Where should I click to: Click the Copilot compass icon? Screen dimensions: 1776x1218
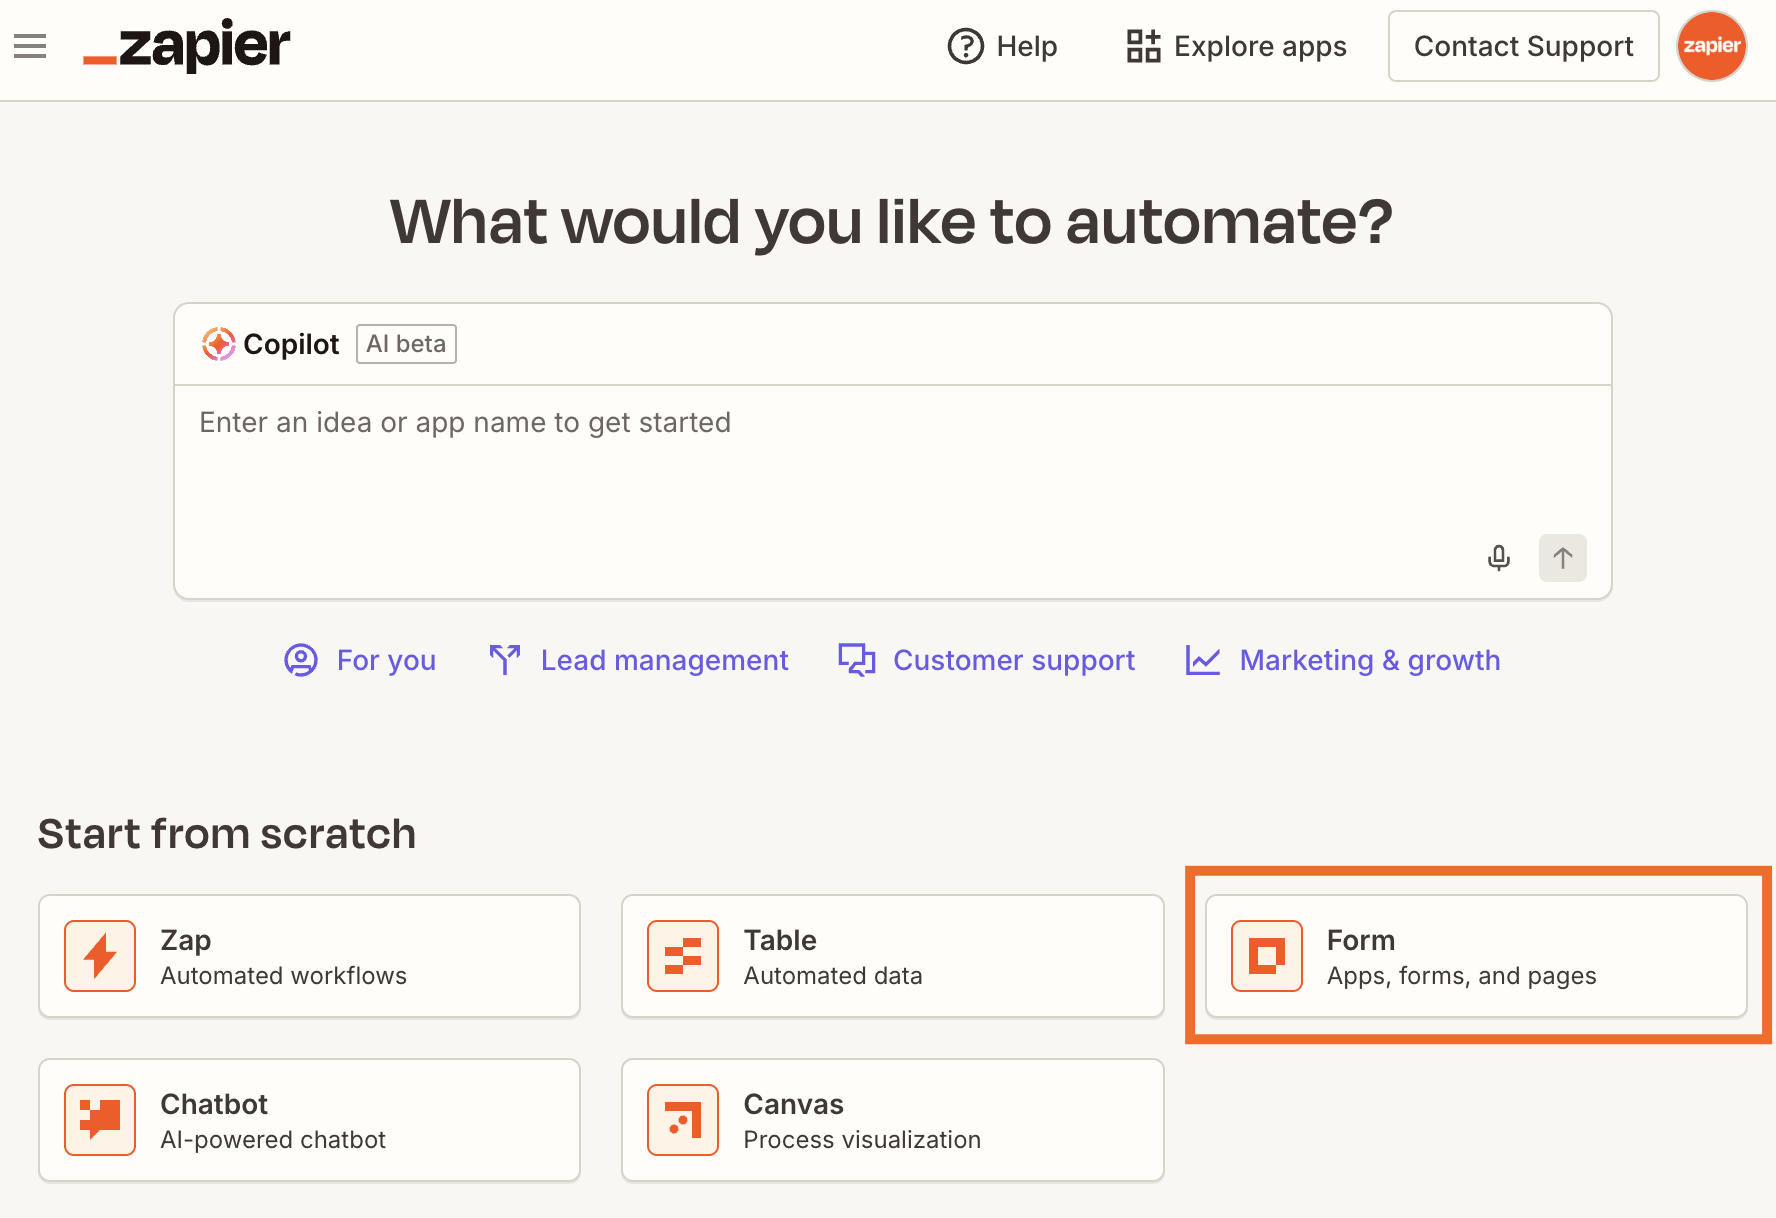click(218, 343)
